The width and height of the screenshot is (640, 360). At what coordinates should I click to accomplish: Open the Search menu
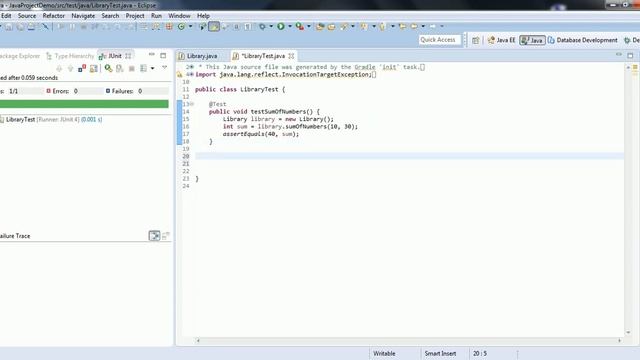click(110, 16)
